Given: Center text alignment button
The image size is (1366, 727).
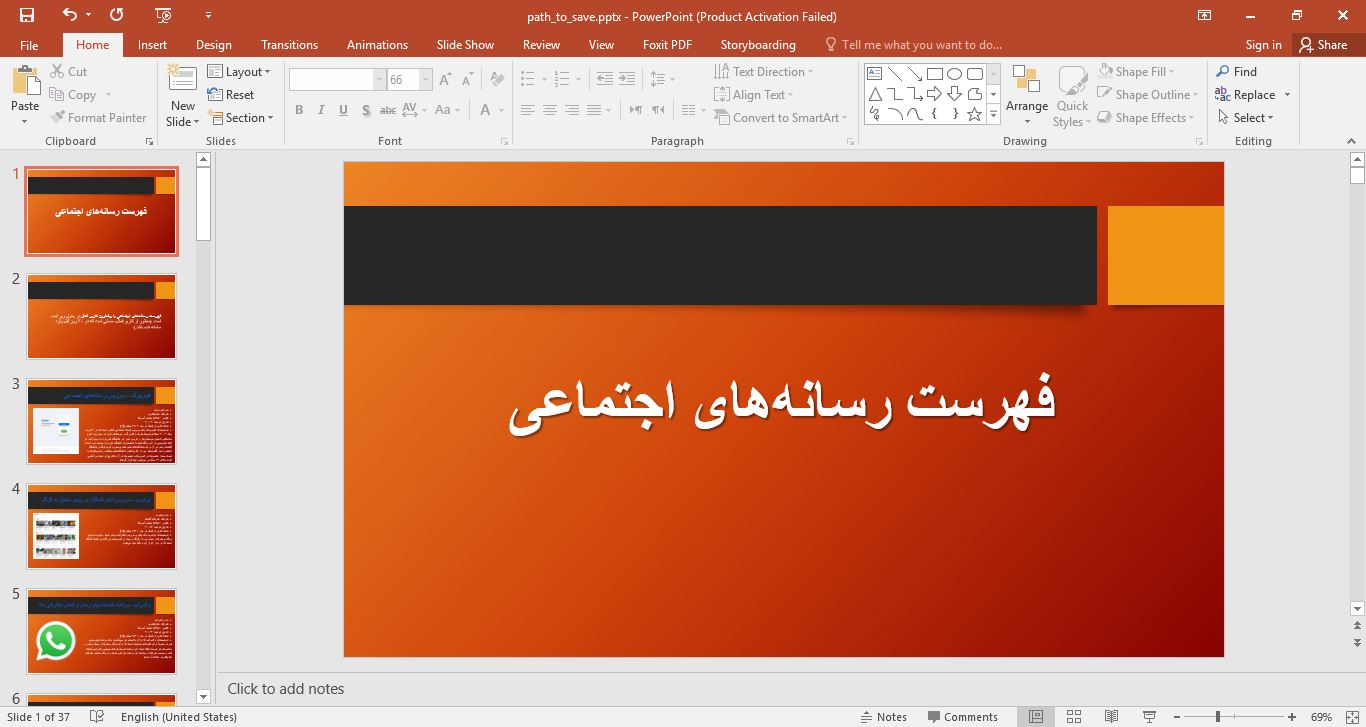Looking at the screenshot, I should click(550, 110).
